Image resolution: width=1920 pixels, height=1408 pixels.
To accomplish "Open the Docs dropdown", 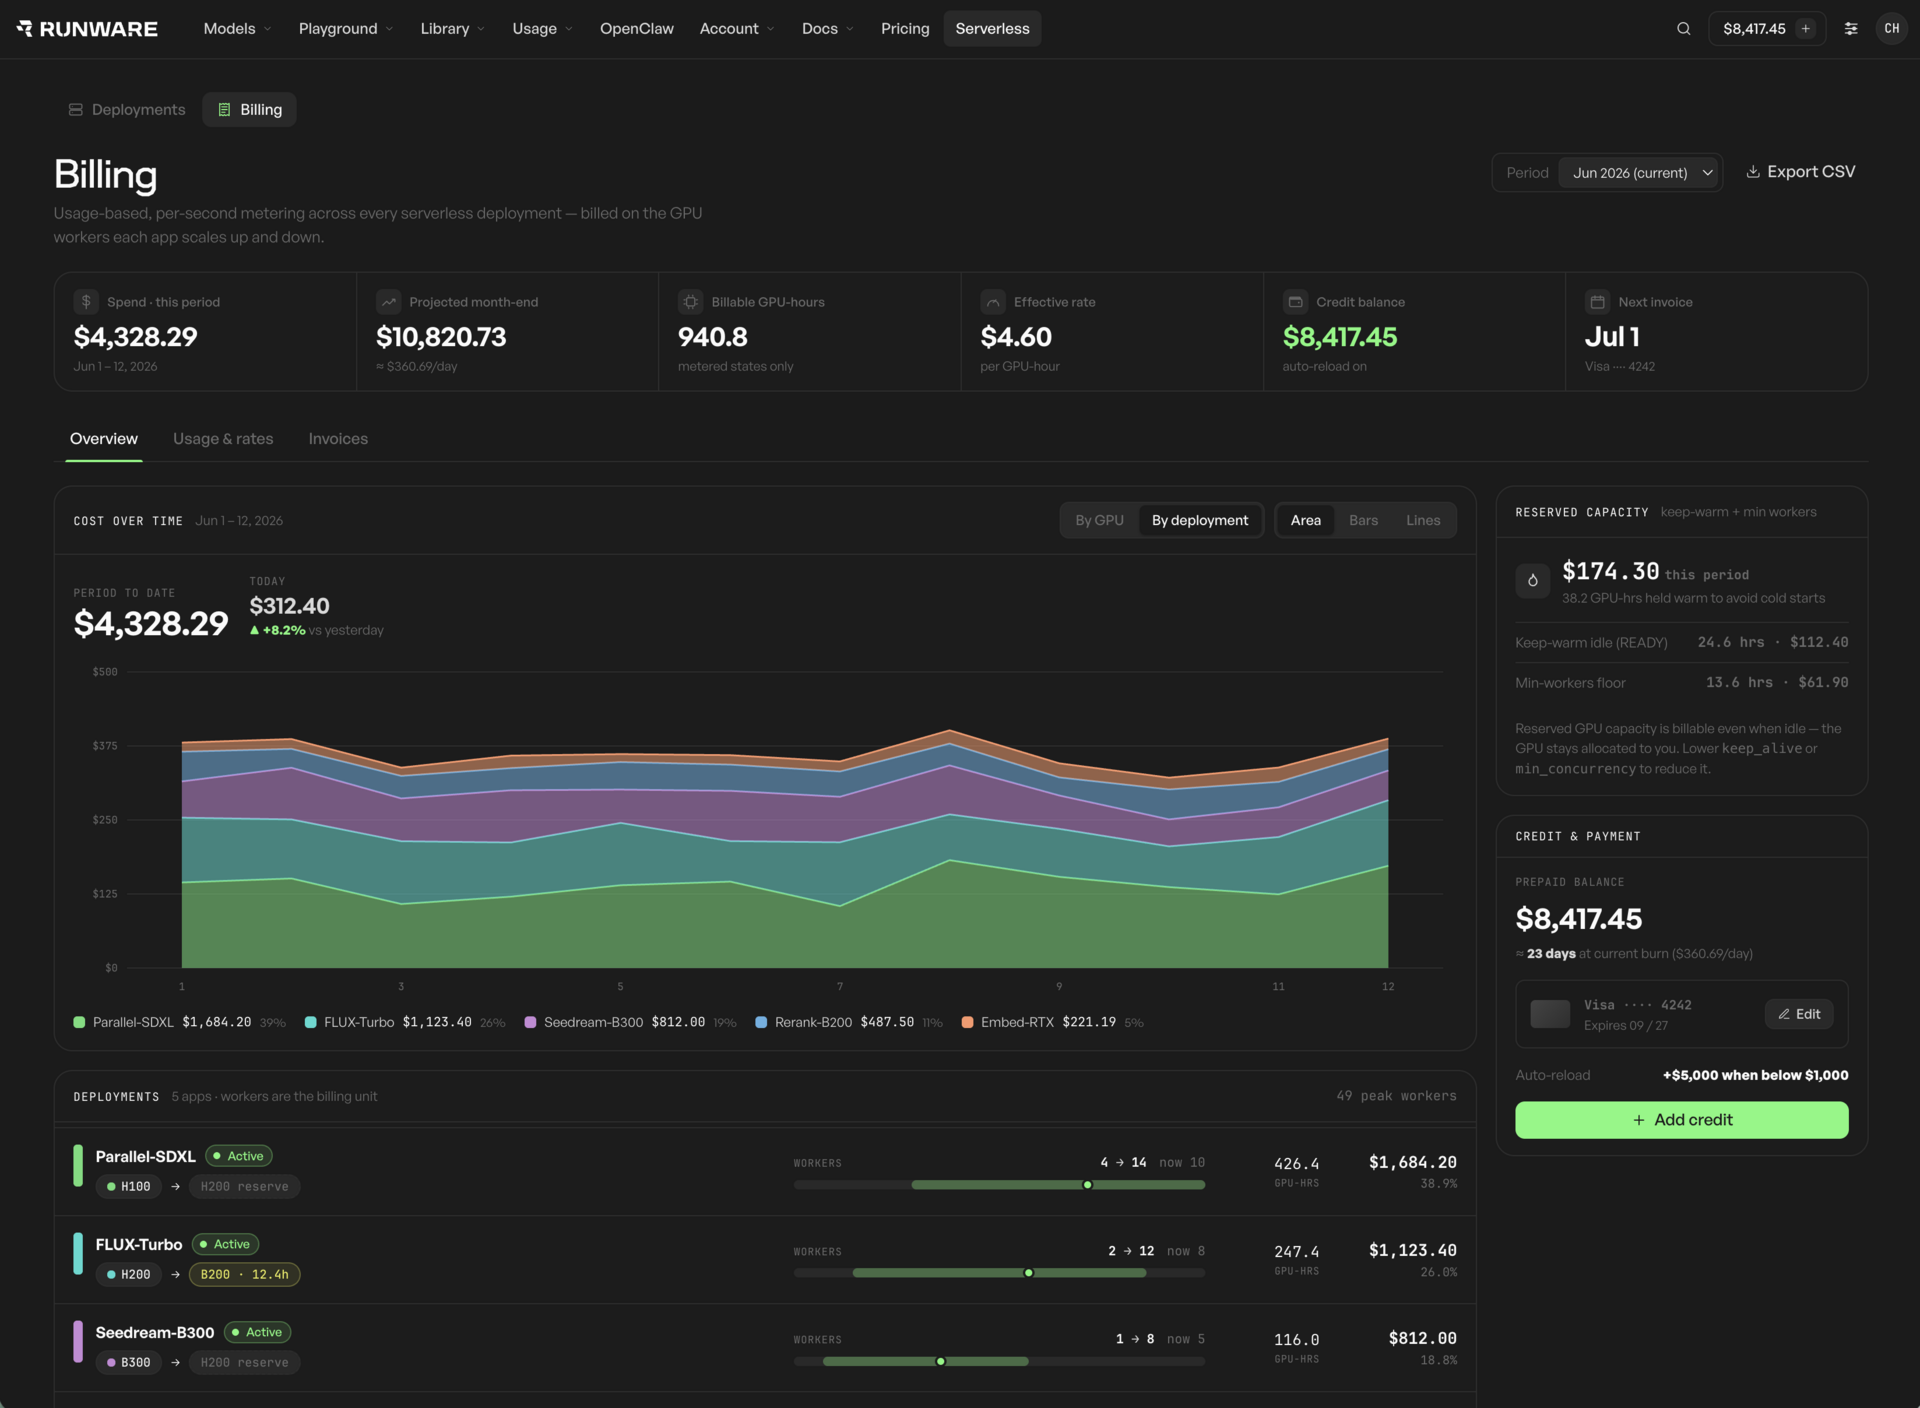I will (827, 29).
